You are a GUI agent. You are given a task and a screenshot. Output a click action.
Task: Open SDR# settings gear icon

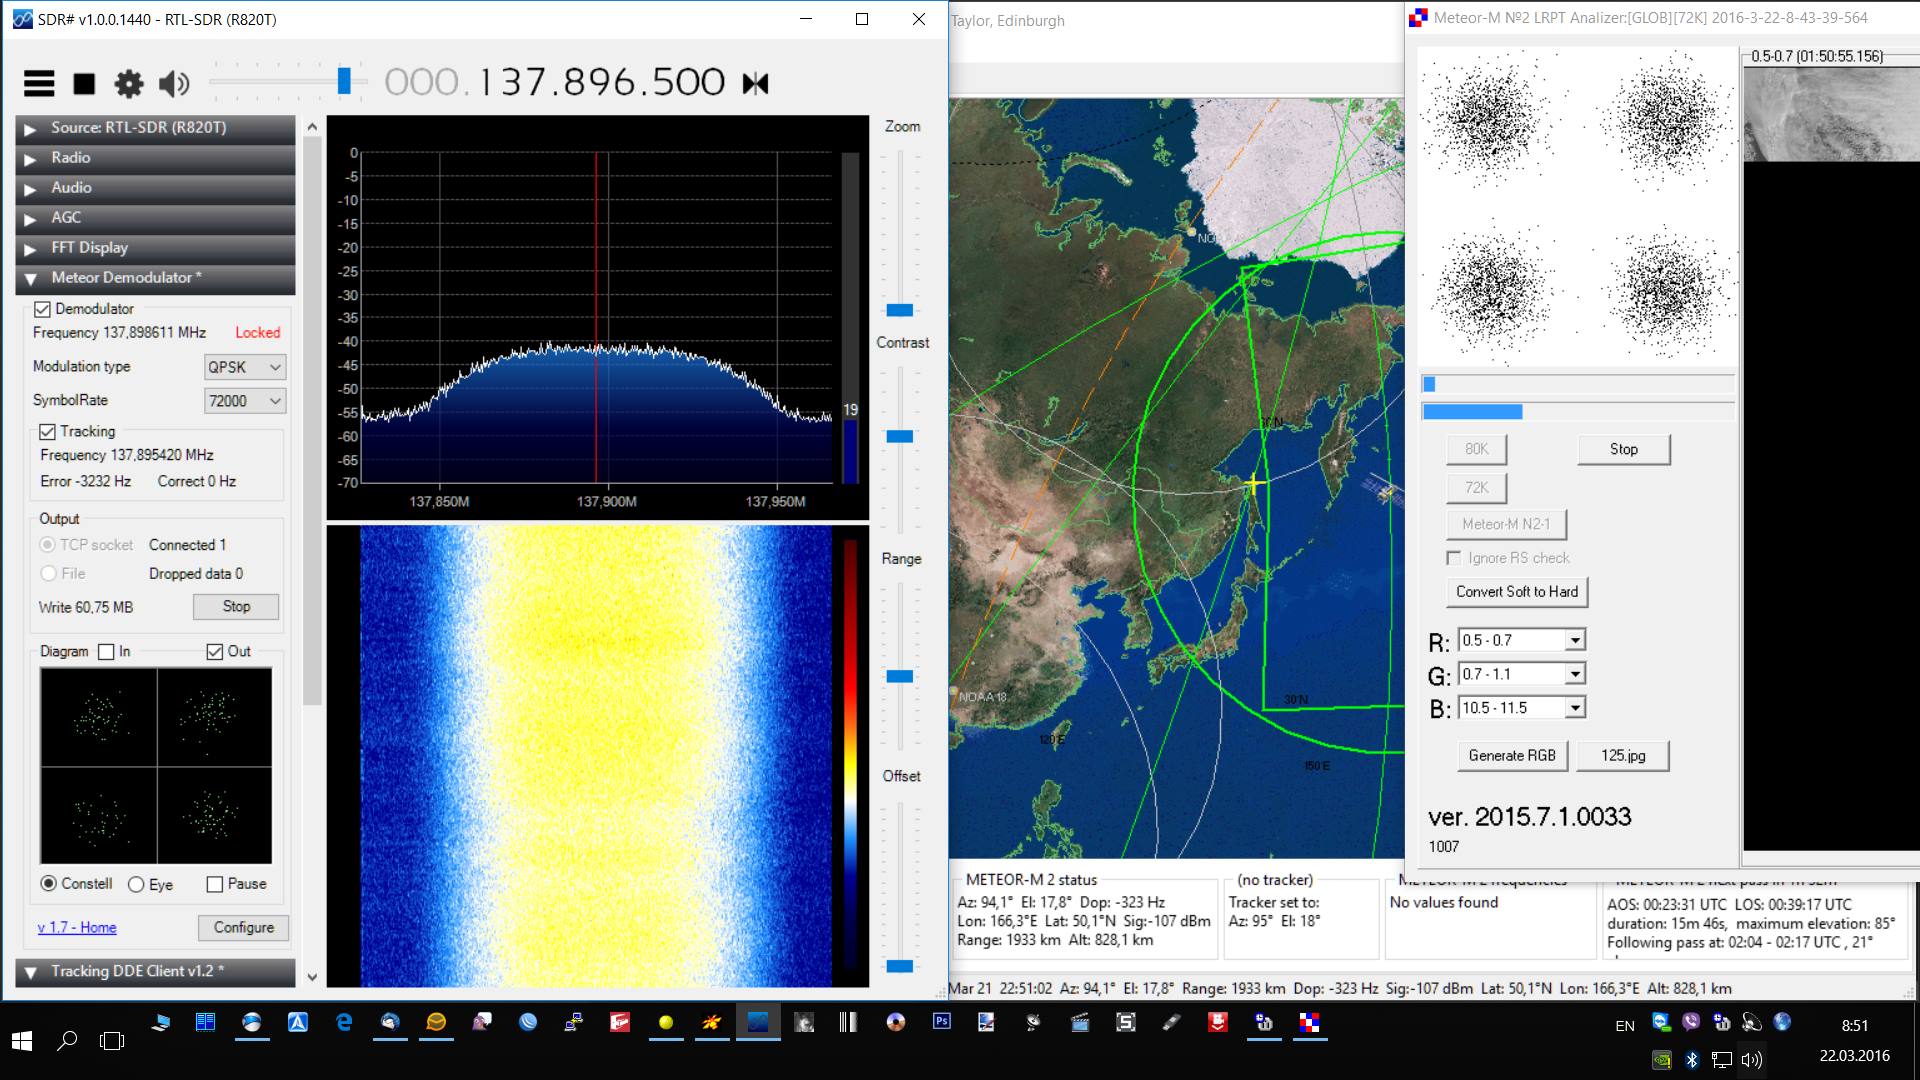pos(129,83)
